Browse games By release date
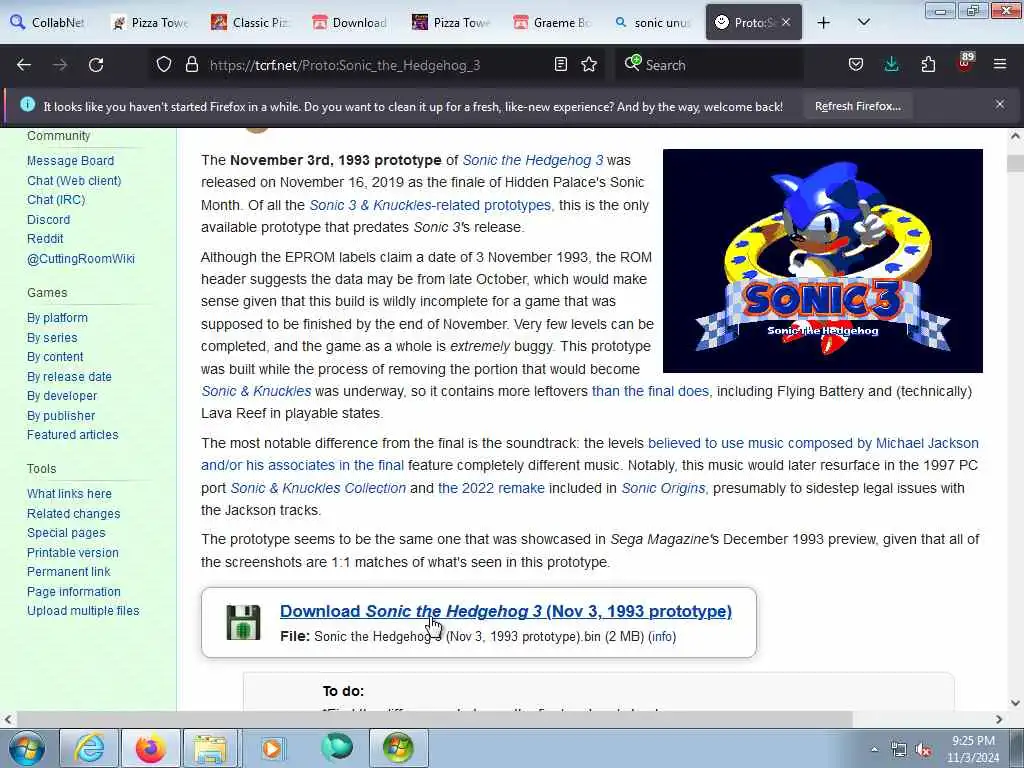This screenshot has height=768, width=1024. pyautogui.click(x=69, y=377)
